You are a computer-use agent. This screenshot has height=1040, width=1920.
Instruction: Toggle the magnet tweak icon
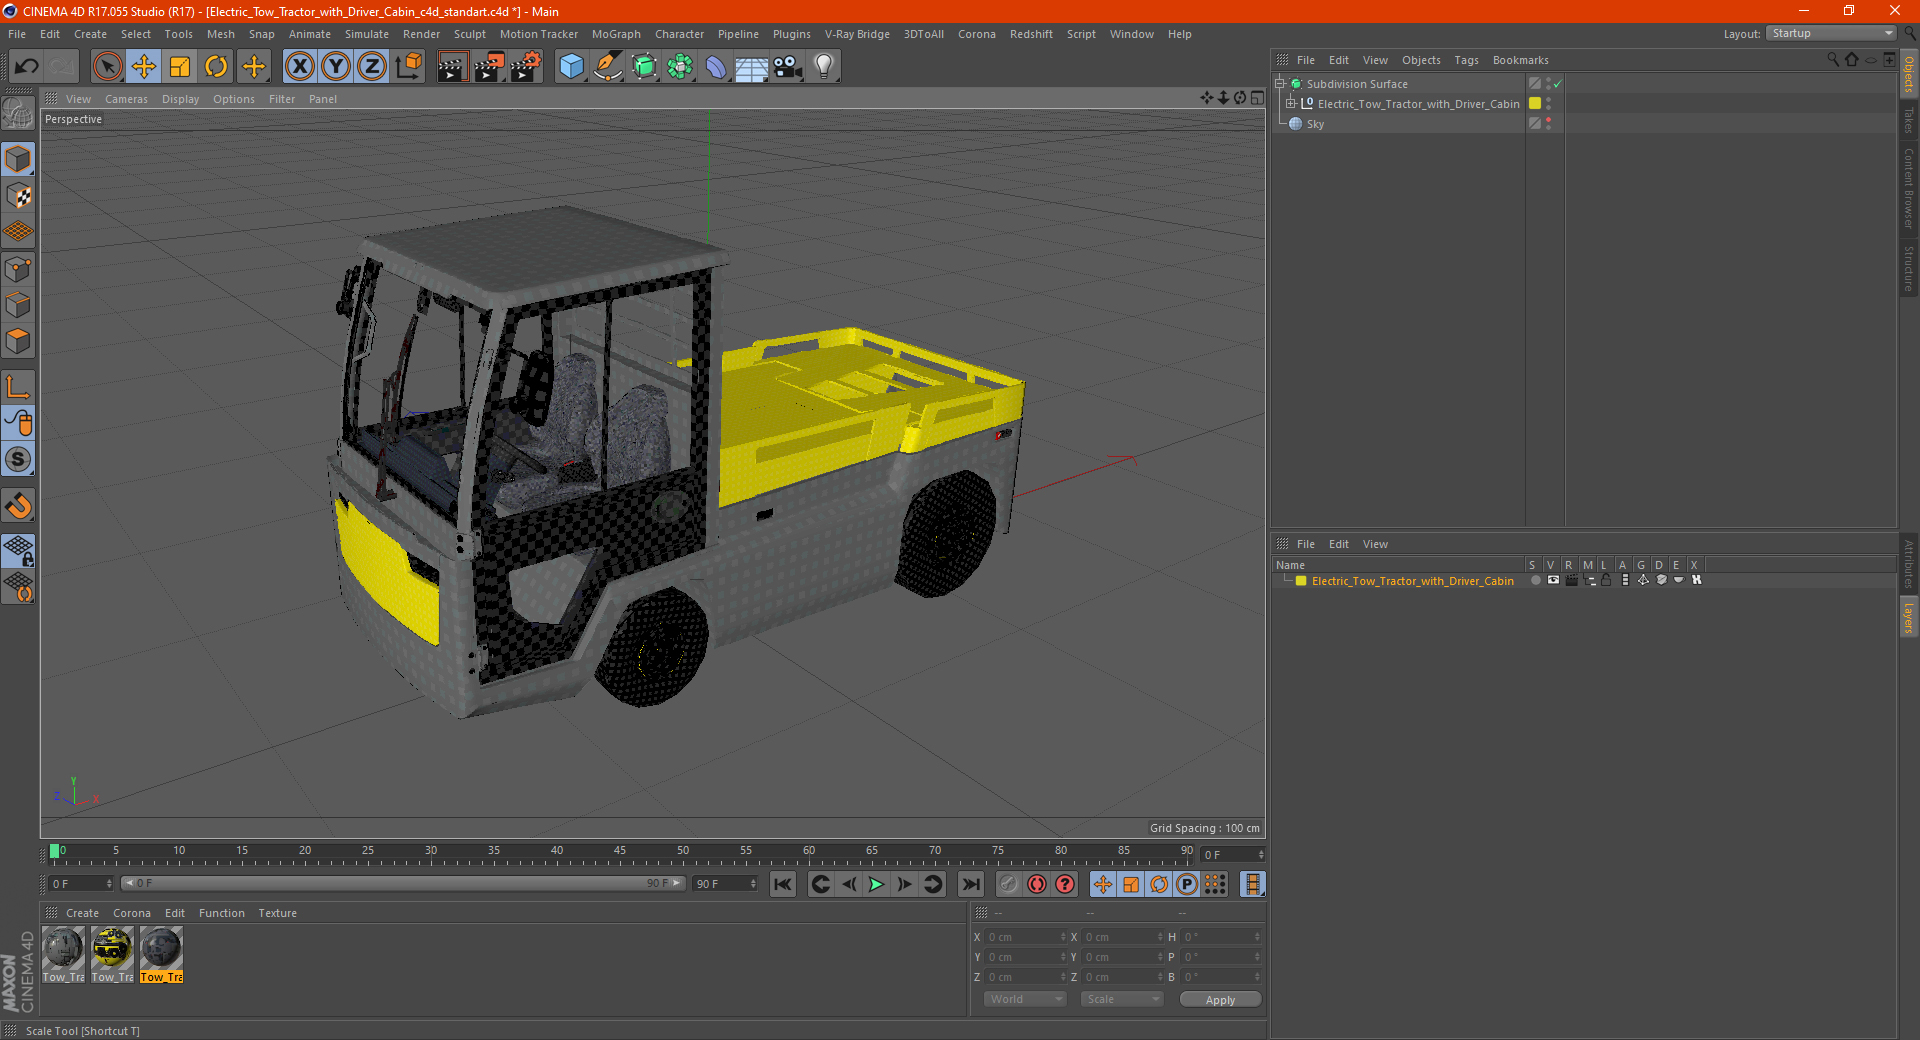(18, 507)
